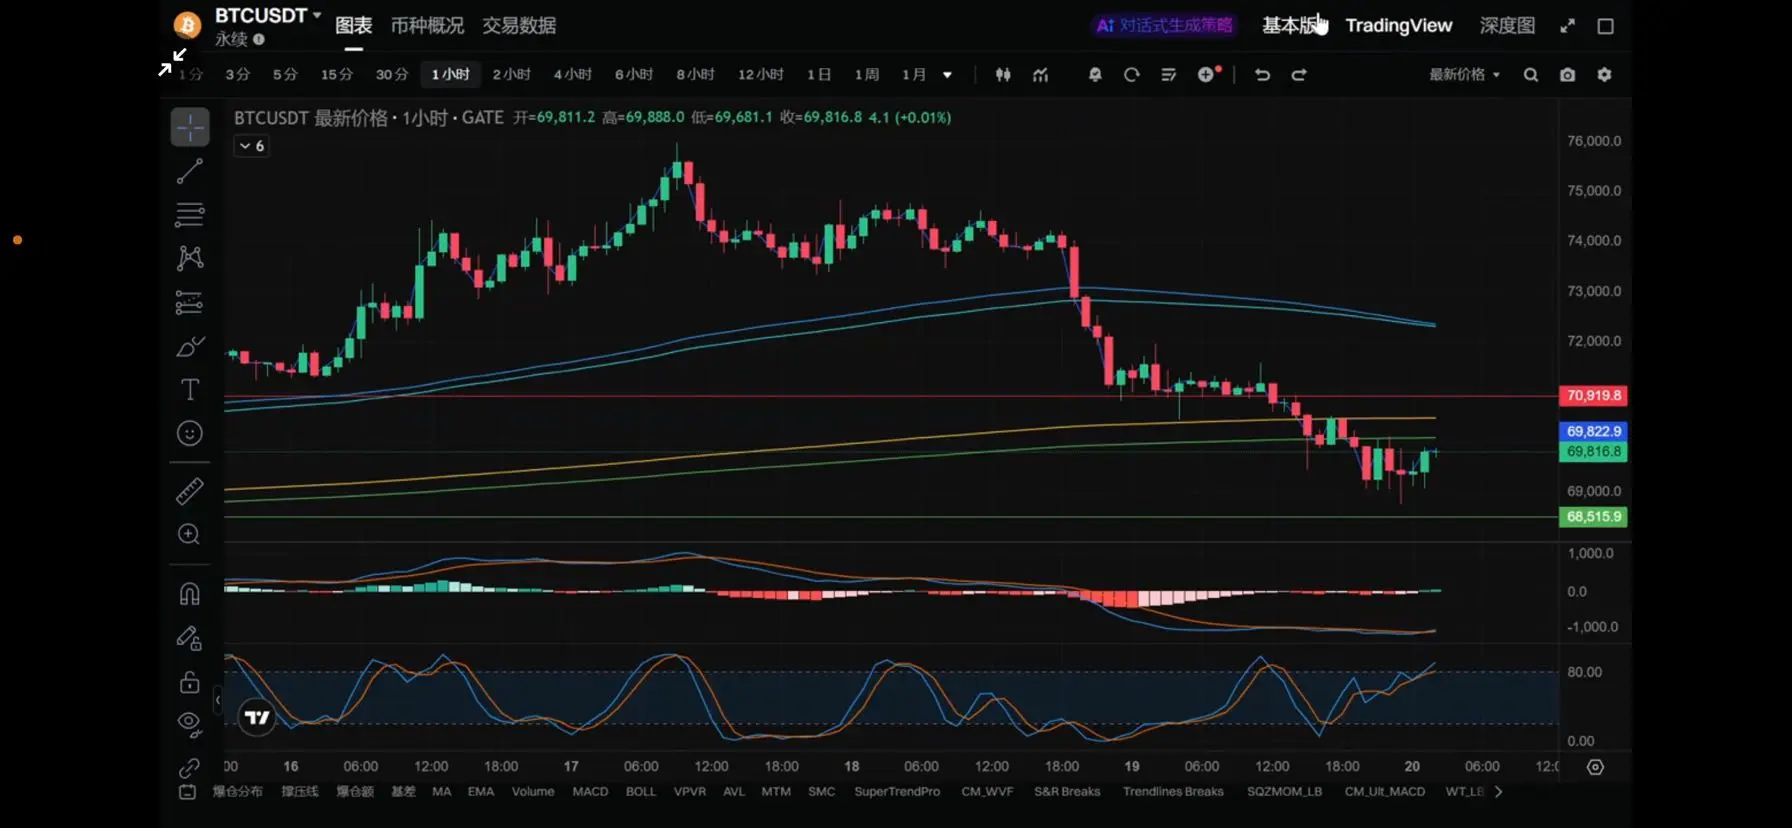Select the TradingView chart mode

pos(1398,26)
